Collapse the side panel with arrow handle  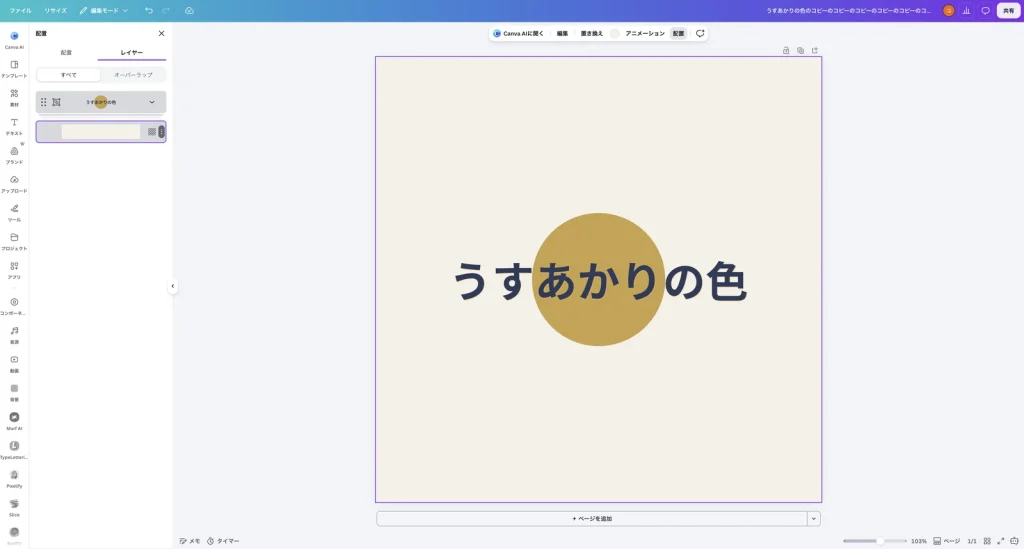coord(172,286)
